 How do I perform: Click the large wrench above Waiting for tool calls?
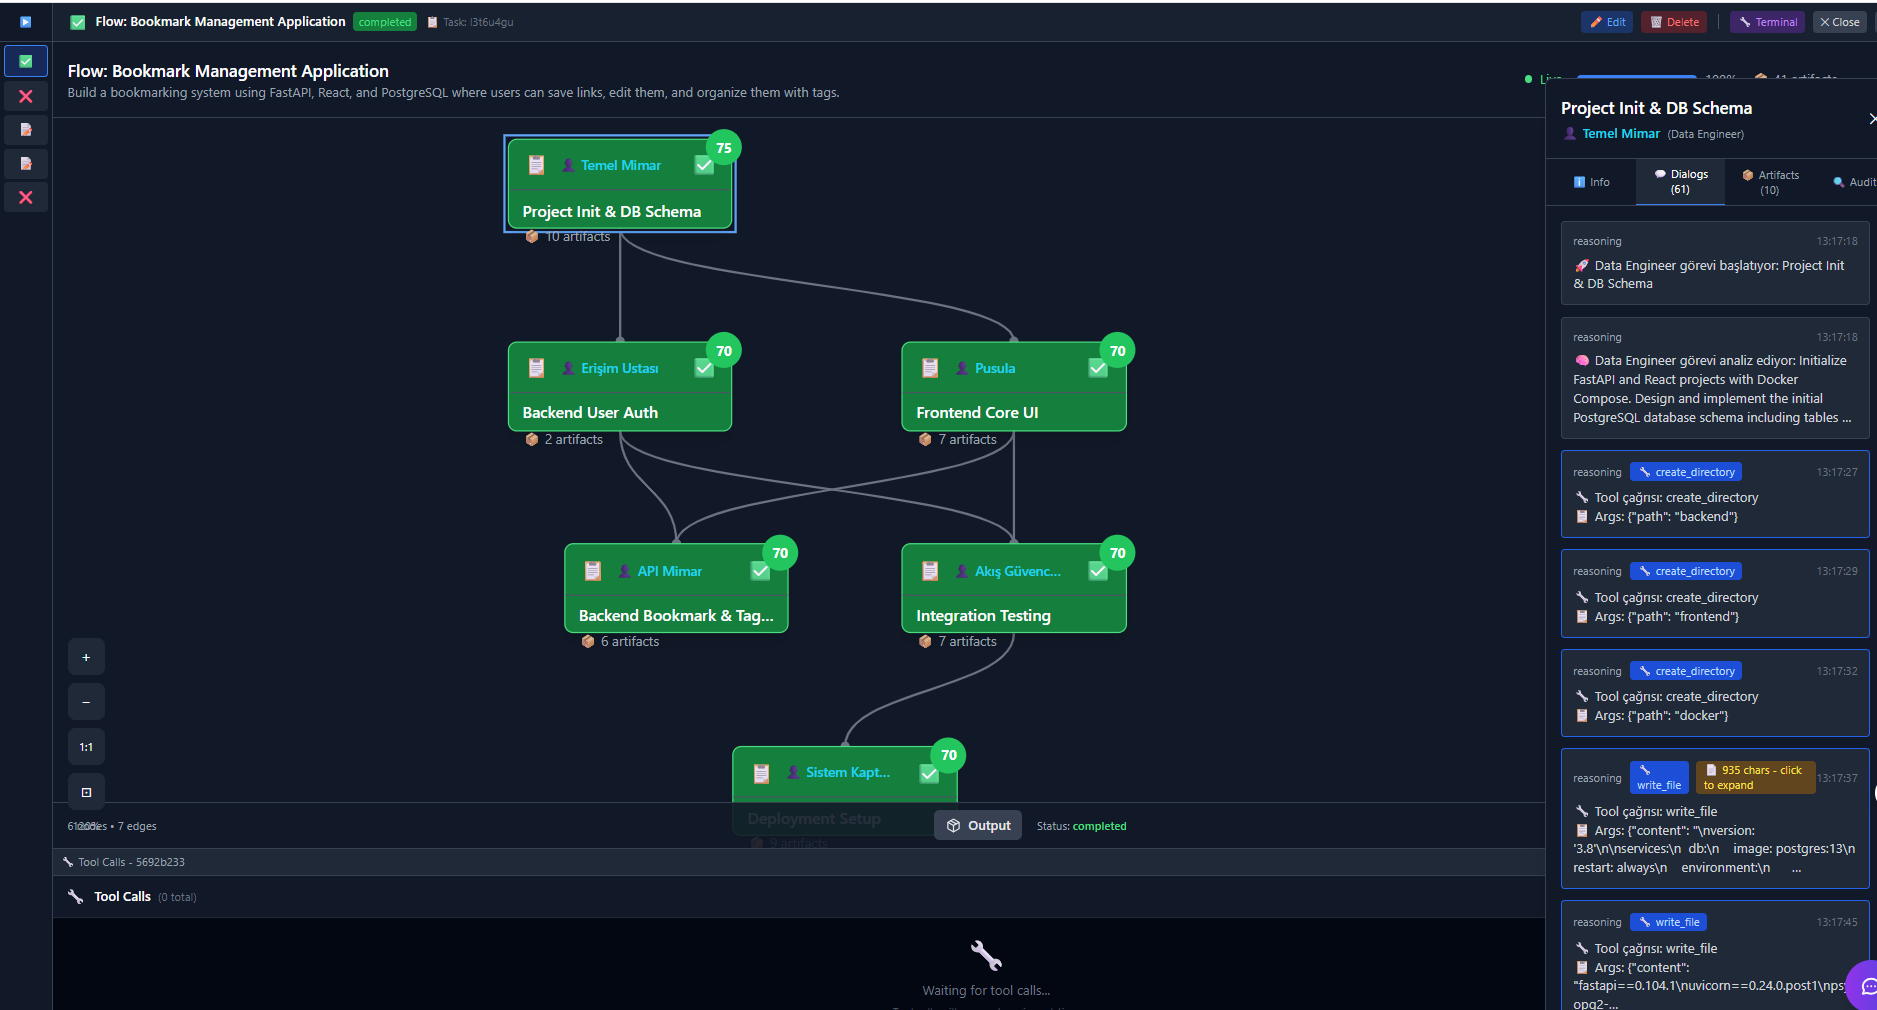click(986, 956)
